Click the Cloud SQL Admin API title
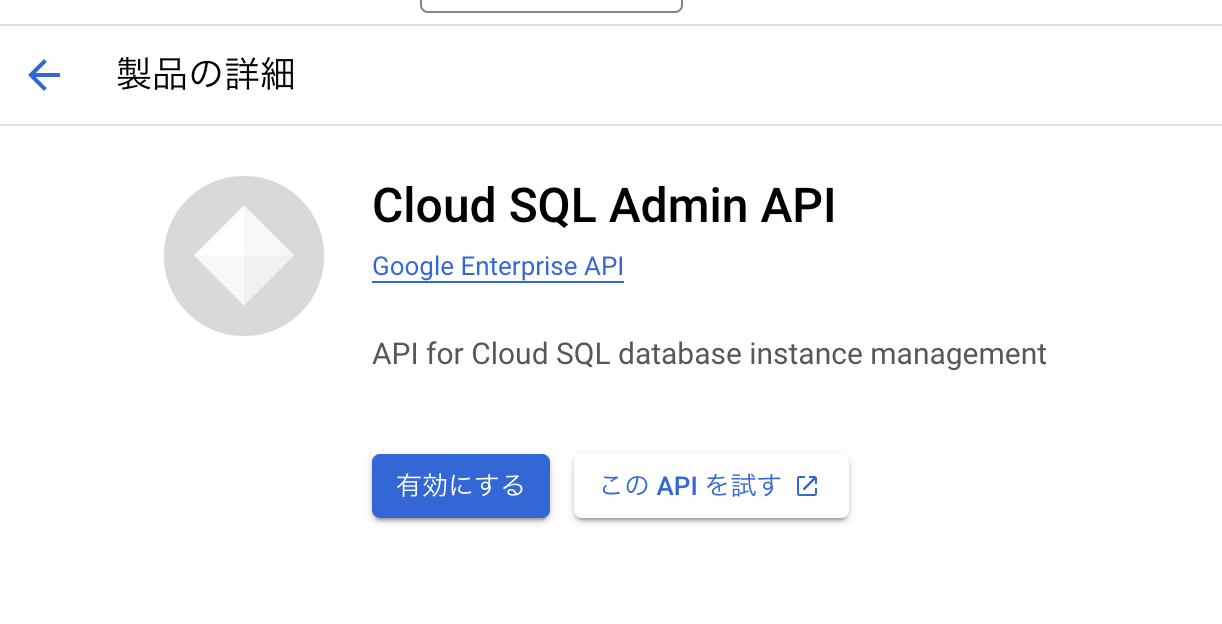The height and width of the screenshot is (624, 1222). 603,206
